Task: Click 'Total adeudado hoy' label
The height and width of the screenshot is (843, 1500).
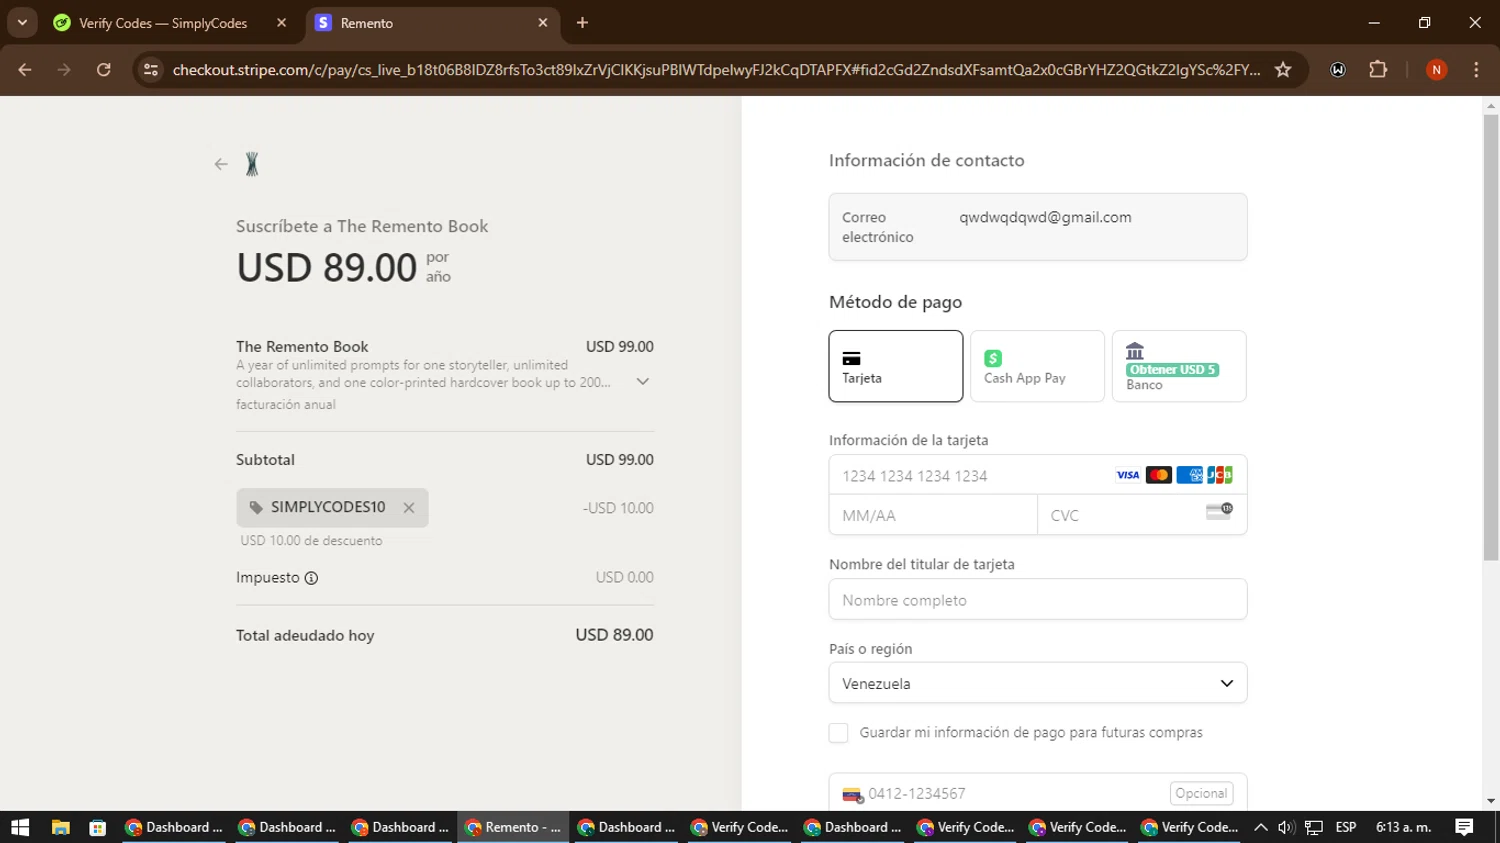Action: pyautogui.click(x=305, y=635)
